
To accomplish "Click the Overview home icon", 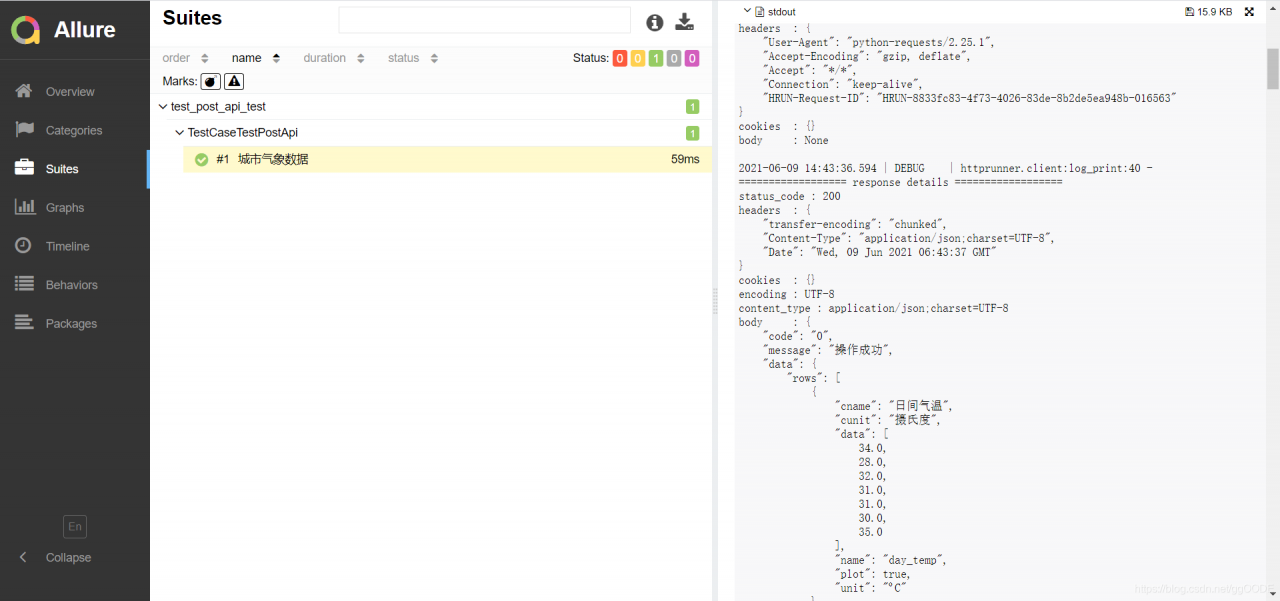I will (x=25, y=91).
